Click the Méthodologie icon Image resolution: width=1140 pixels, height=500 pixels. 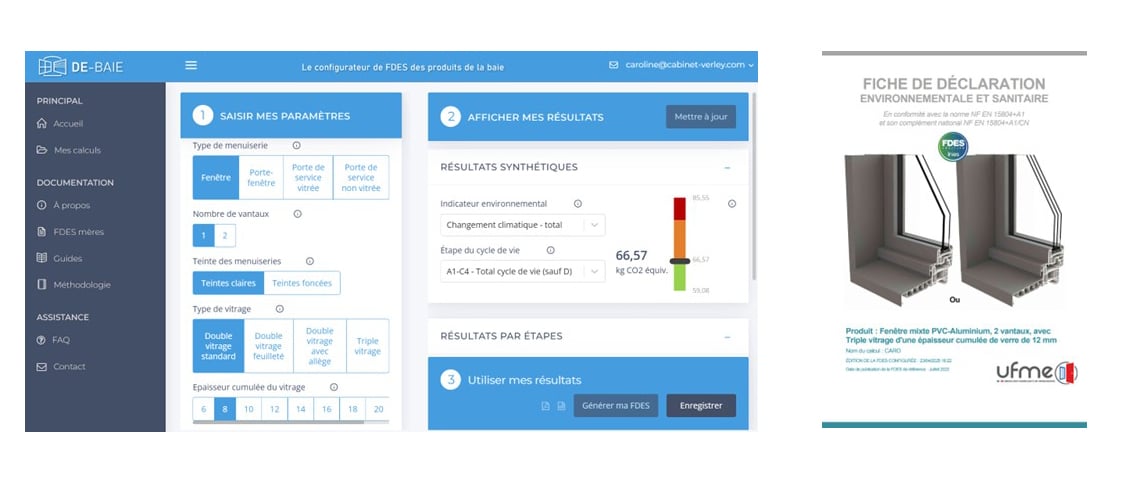[41, 285]
